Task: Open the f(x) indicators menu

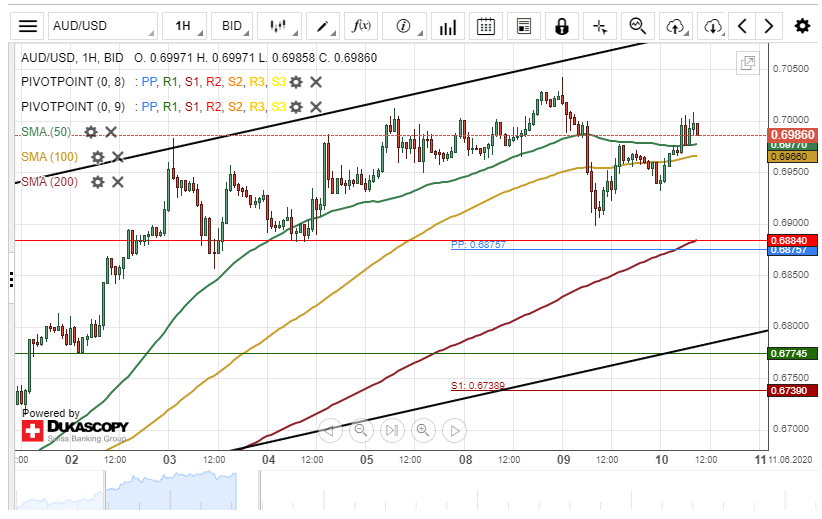Action: (x=363, y=26)
